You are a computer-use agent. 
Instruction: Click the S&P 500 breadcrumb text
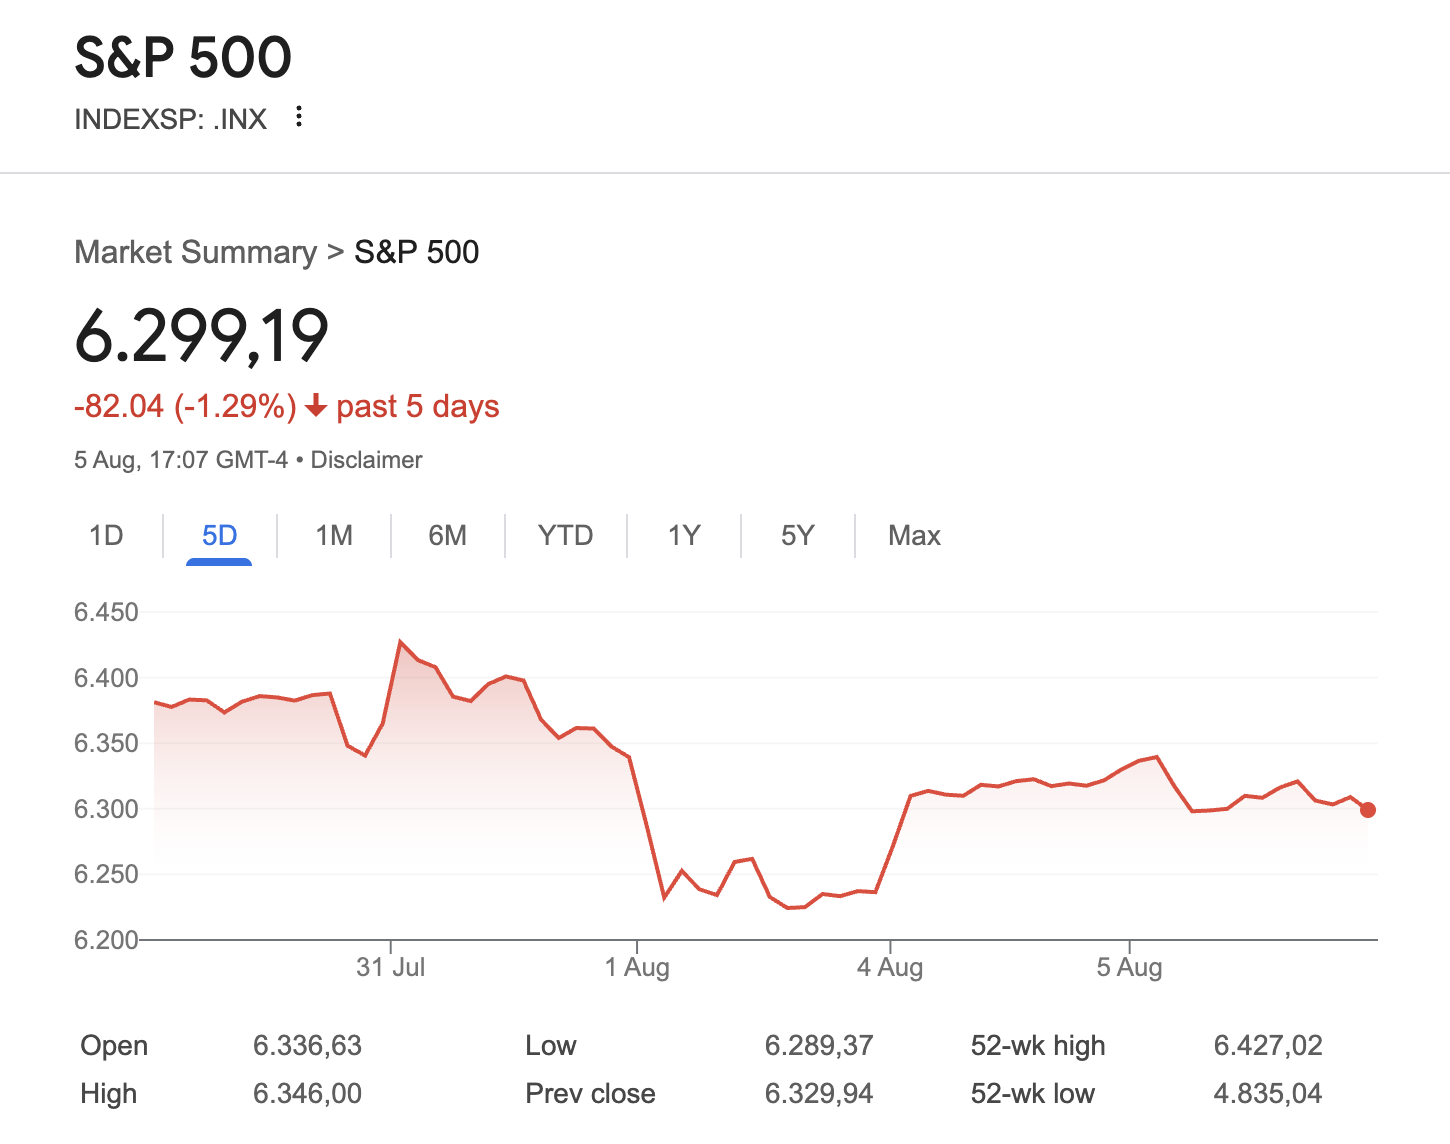[x=416, y=252]
